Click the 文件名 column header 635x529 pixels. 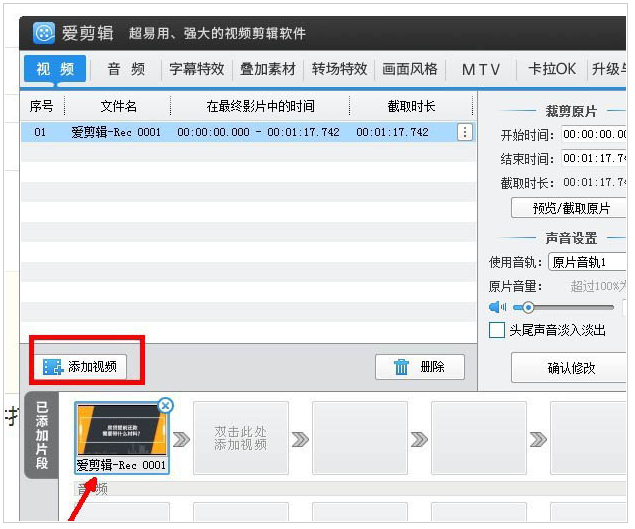pos(118,106)
